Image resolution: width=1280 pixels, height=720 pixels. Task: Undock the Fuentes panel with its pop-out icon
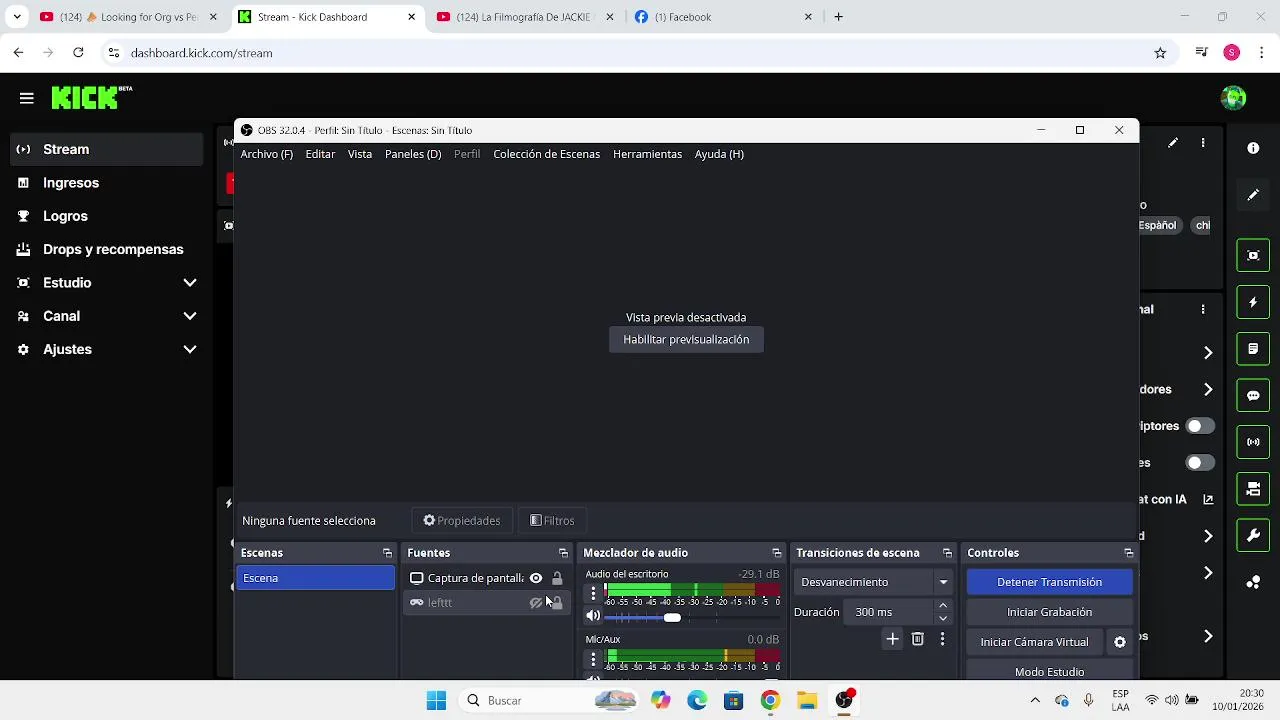563,553
